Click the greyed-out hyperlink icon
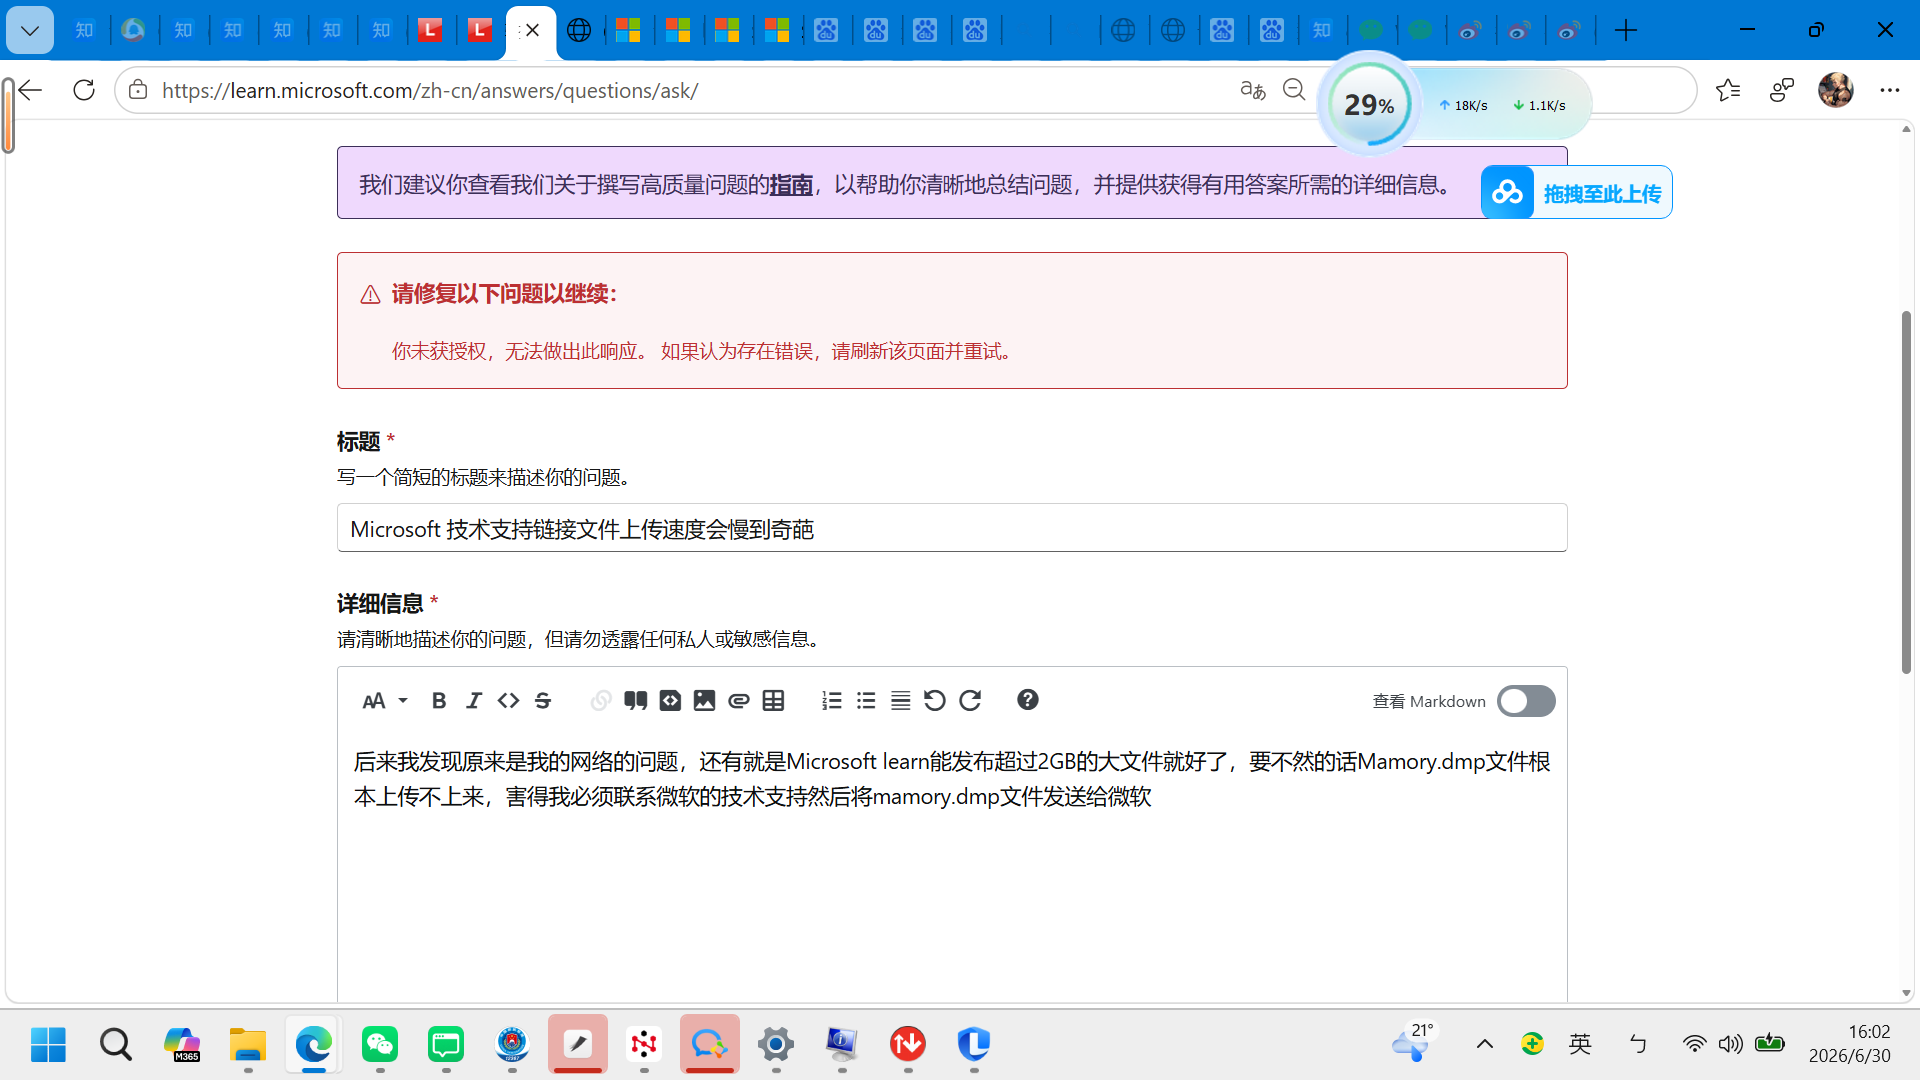Screen dimensions: 1920x1080 (x=601, y=701)
